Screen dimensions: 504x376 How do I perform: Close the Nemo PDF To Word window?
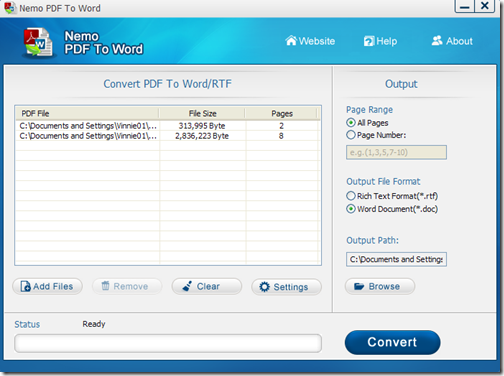485,6
